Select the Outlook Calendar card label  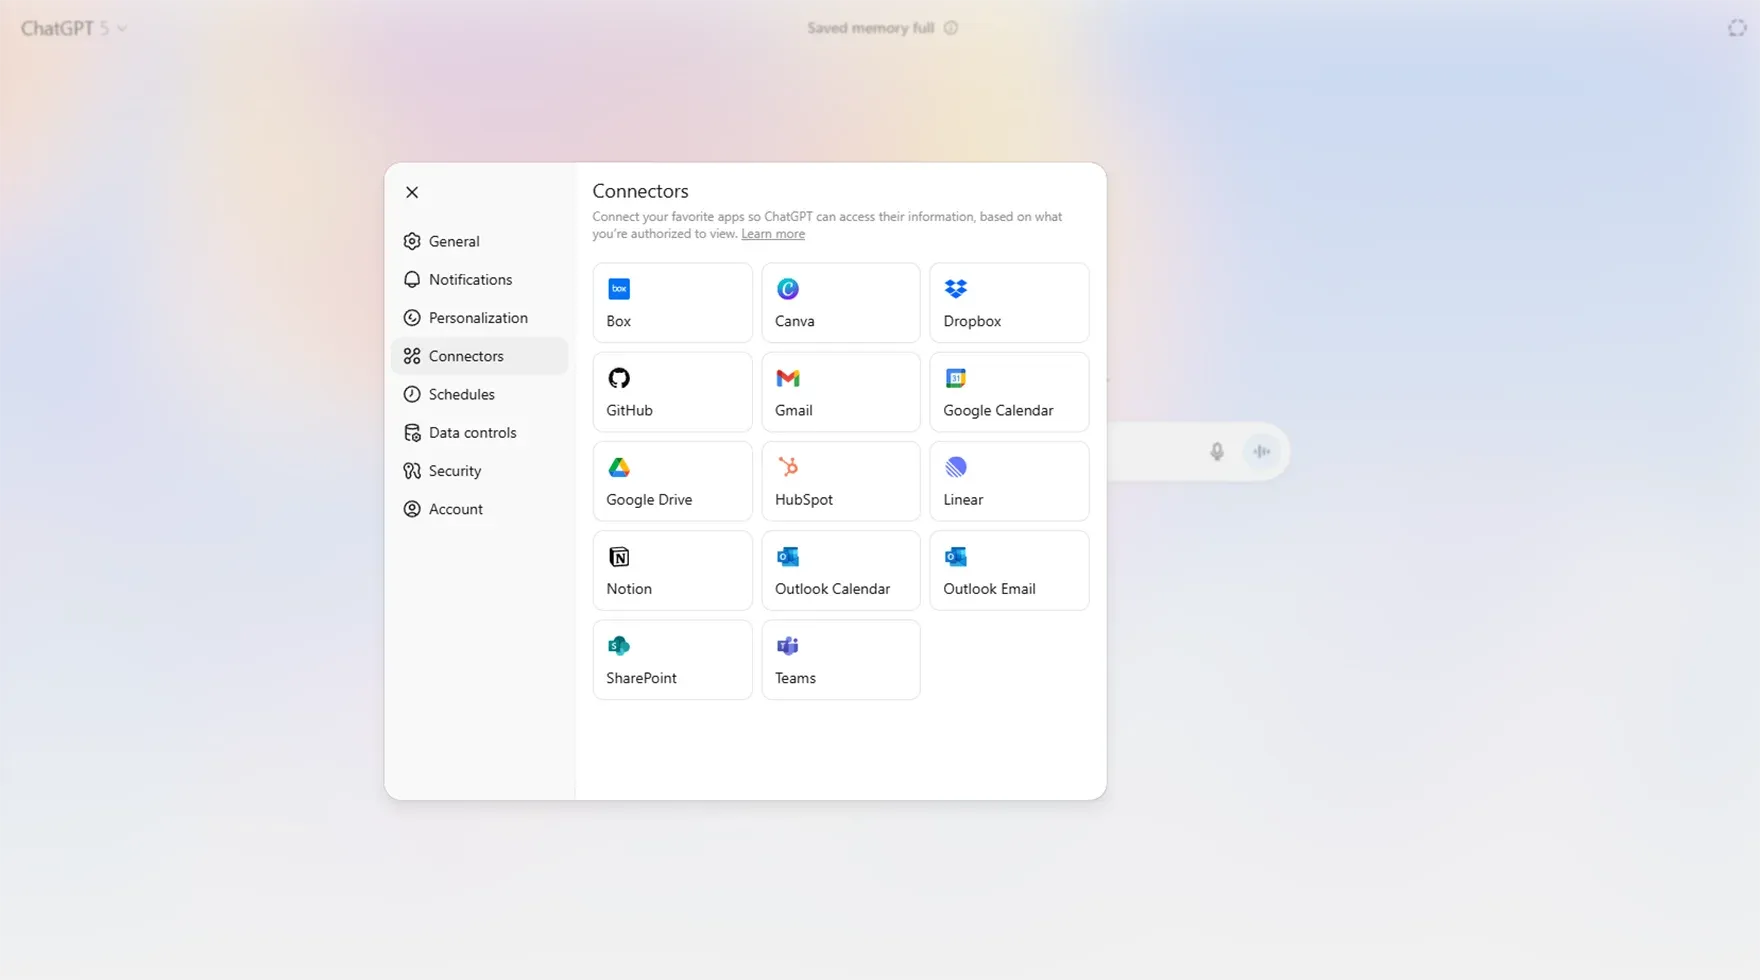832,589
